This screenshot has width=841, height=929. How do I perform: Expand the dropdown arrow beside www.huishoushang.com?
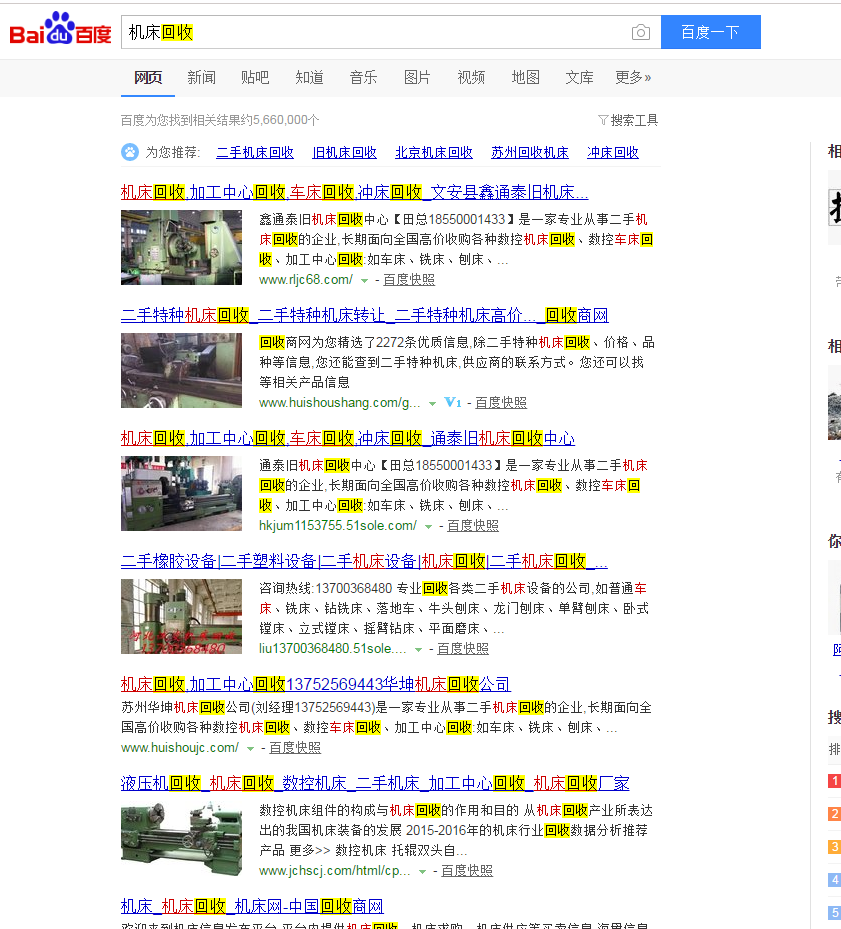pos(433,404)
